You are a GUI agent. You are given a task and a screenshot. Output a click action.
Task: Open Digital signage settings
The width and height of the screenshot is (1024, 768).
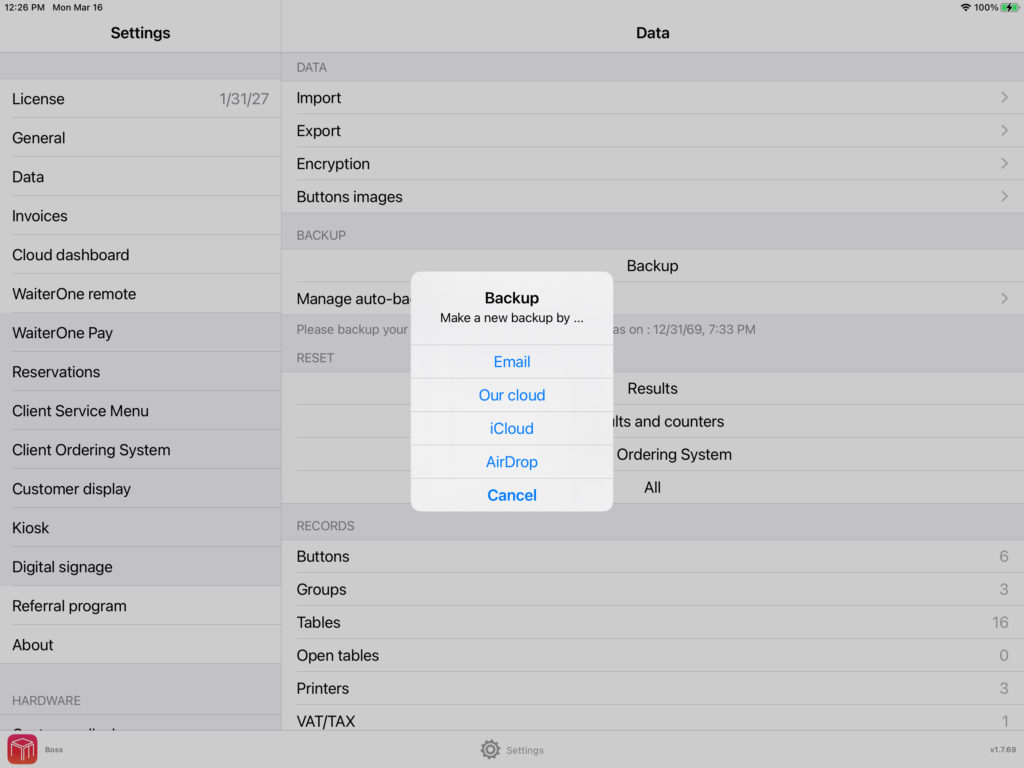coord(140,567)
